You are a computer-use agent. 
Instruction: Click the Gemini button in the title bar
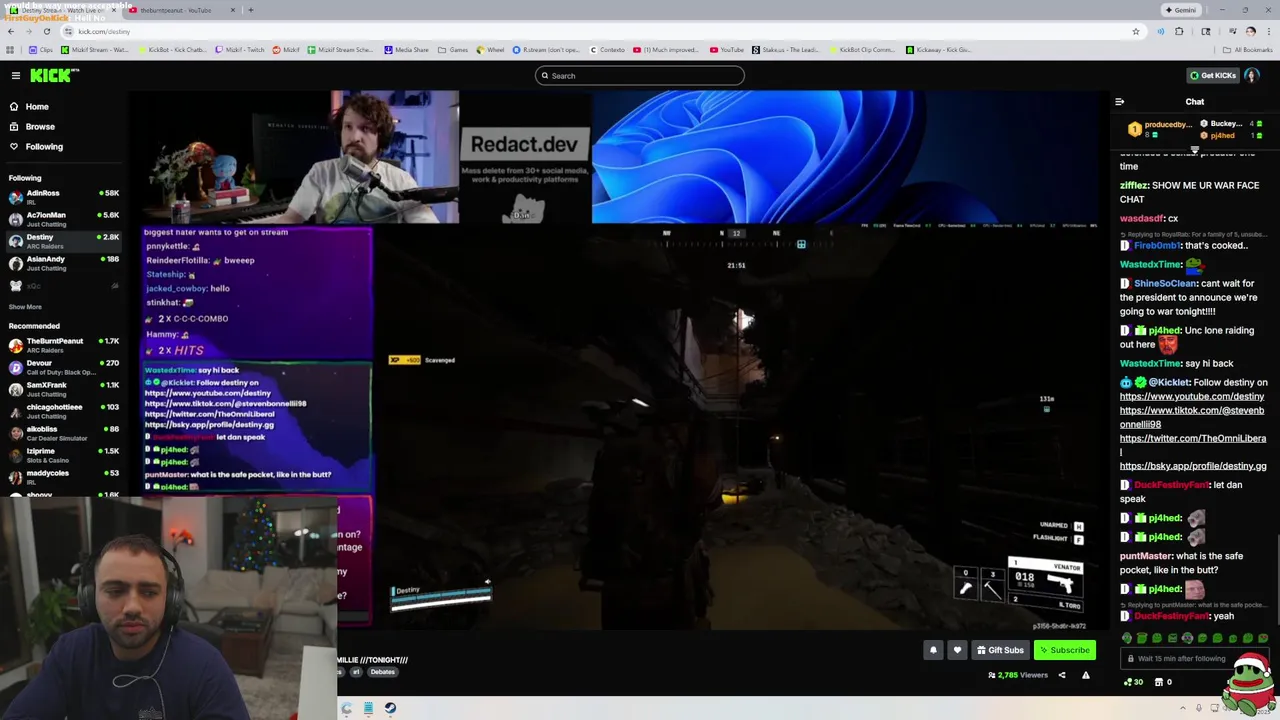pos(1181,10)
